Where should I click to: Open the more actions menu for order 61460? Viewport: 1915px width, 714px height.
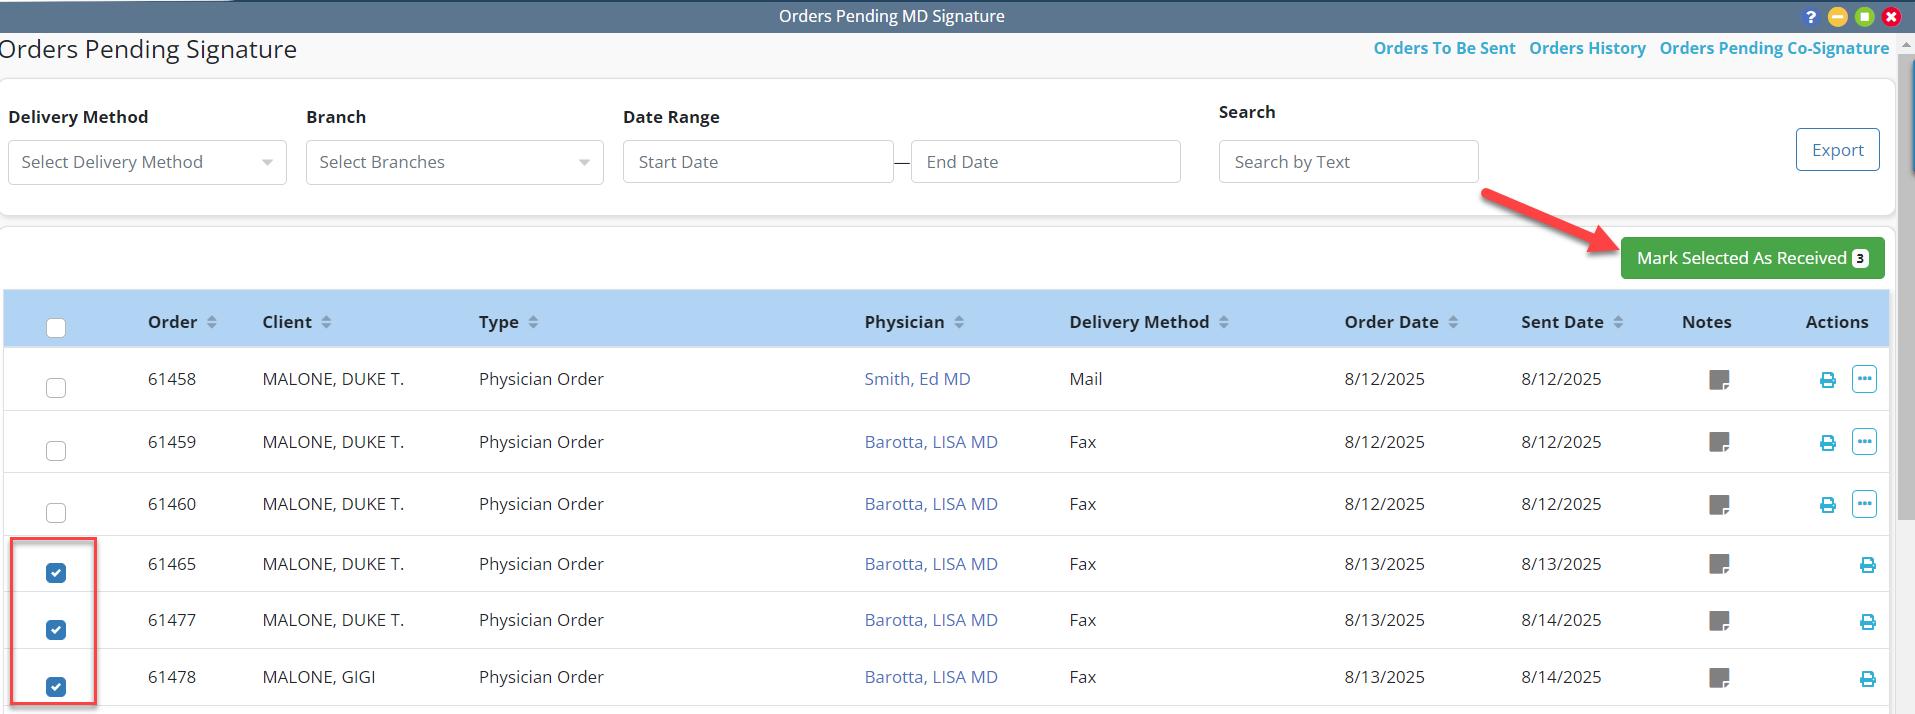[1864, 504]
